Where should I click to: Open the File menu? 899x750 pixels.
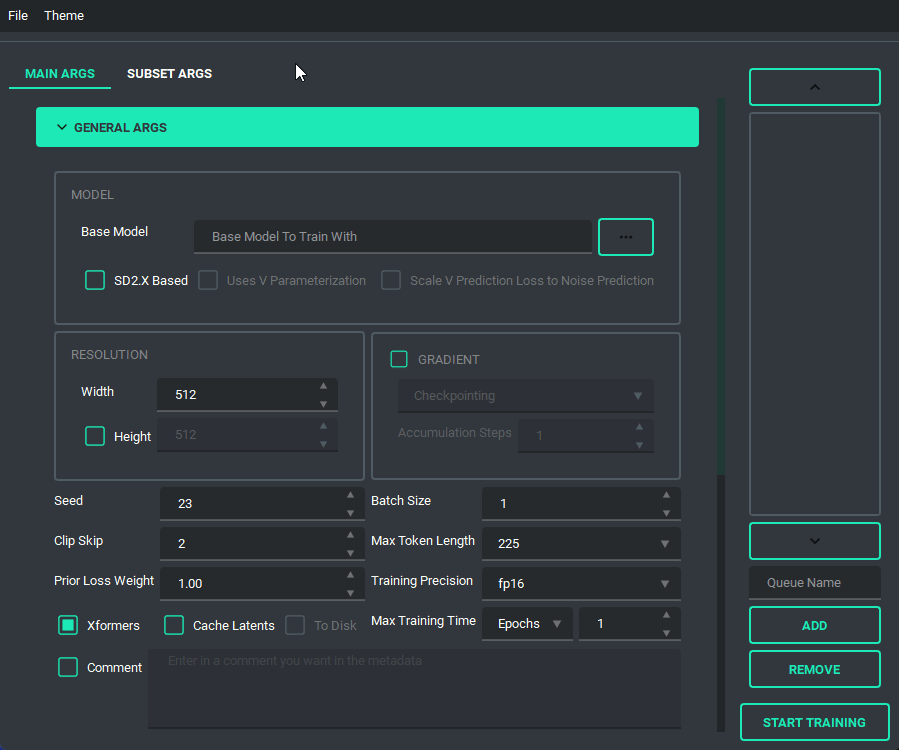pyautogui.click(x=18, y=15)
